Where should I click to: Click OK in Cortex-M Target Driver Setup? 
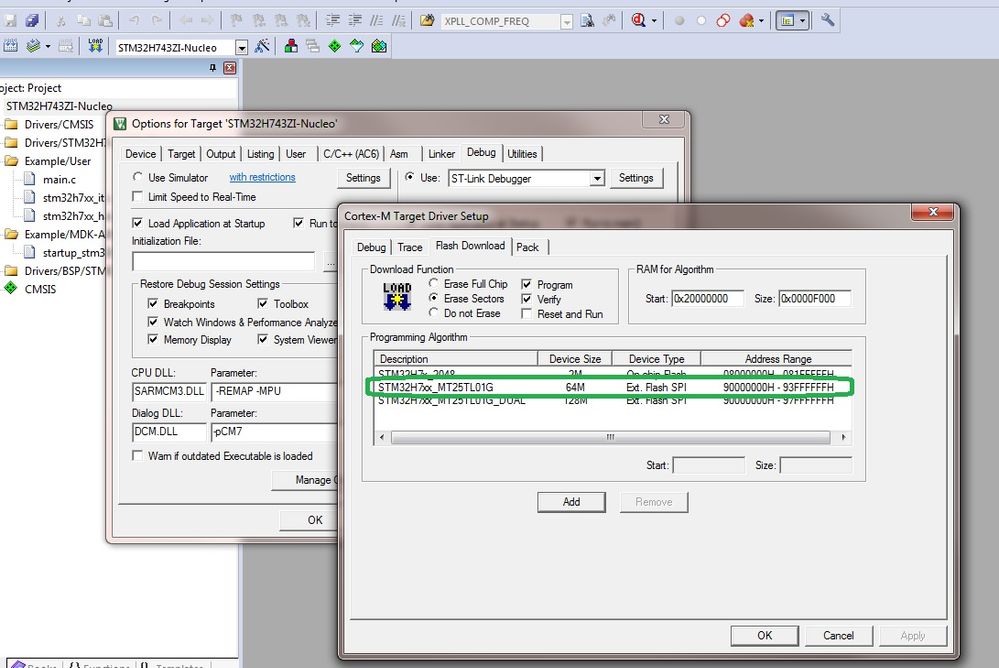coord(765,635)
